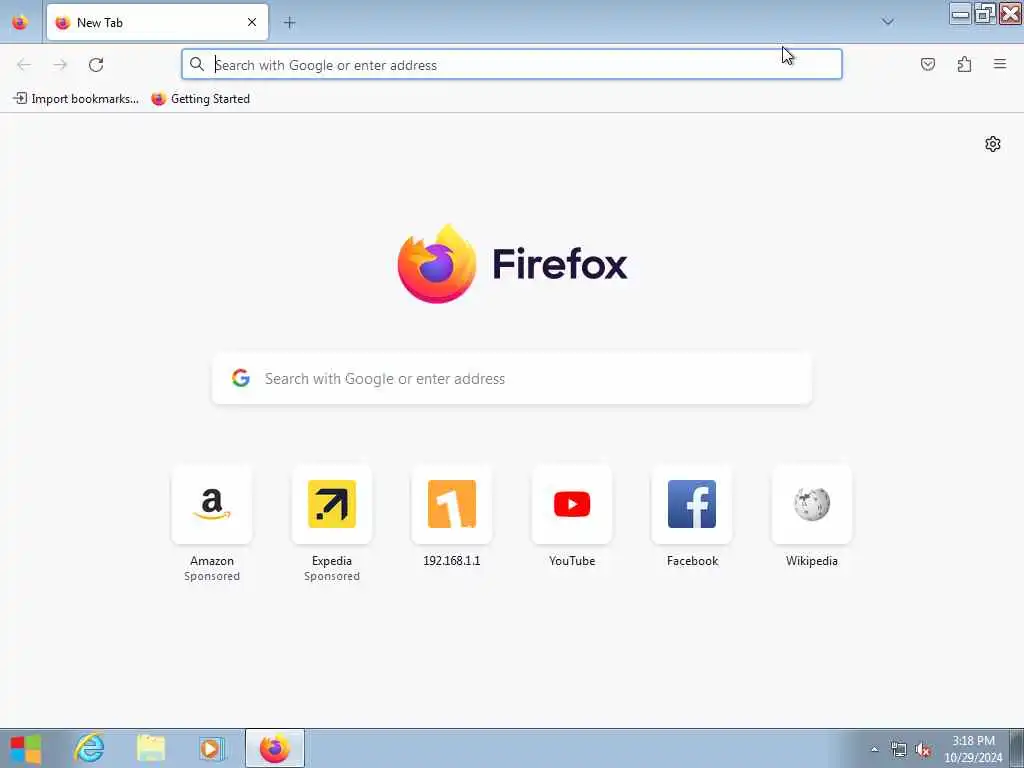The image size is (1024, 768).
Task: Open the Facebook shortcut tile
Action: [692, 504]
